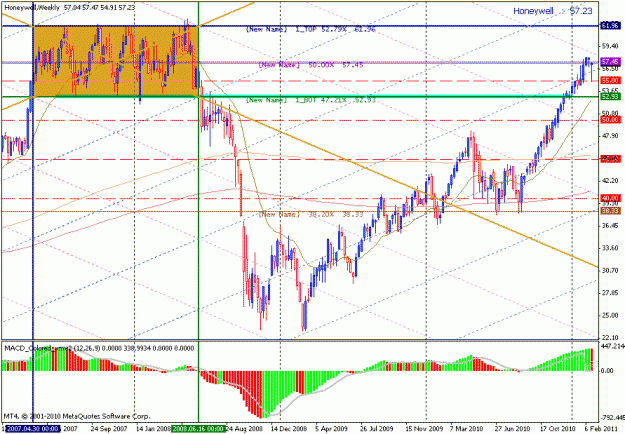This screenshot has width=625, height=434.
Task: Click the red 40.00 price tag
Action: tap(611, 198)
